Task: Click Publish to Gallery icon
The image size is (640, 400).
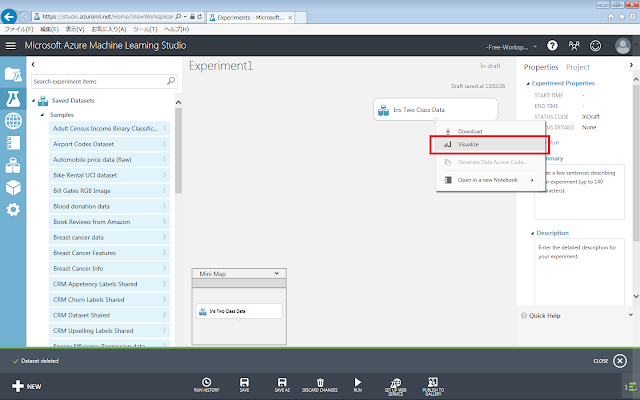Action: tap(433, 387)
